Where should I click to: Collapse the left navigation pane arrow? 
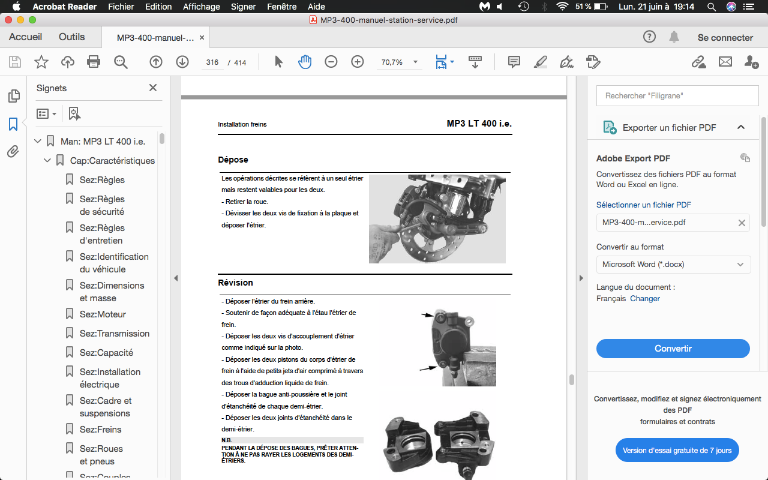click(x=176, y=278)
